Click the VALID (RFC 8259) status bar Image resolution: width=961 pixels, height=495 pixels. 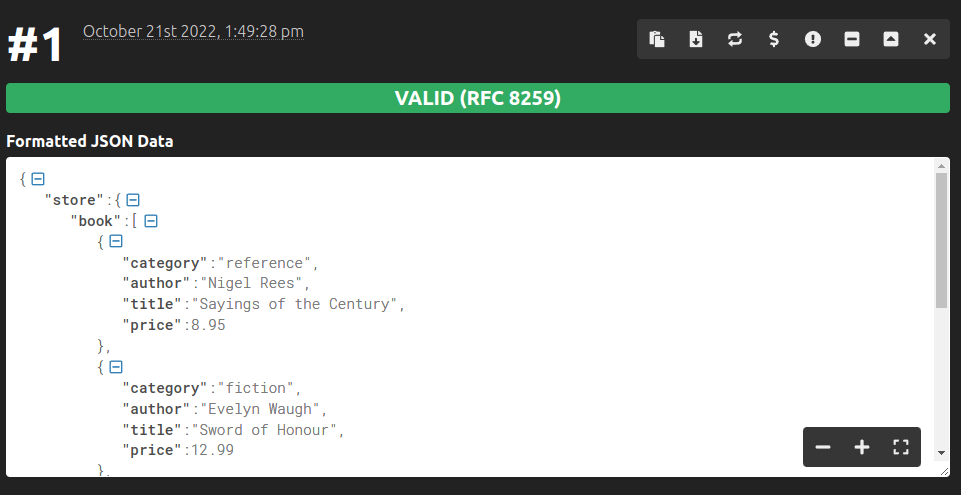click(x=477, y=98)
